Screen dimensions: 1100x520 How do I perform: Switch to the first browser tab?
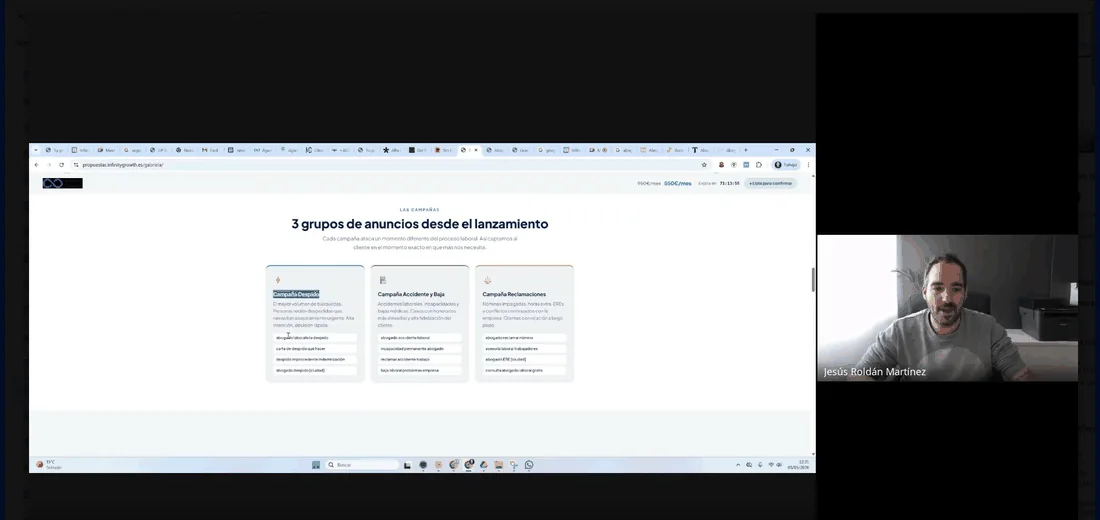55,149
